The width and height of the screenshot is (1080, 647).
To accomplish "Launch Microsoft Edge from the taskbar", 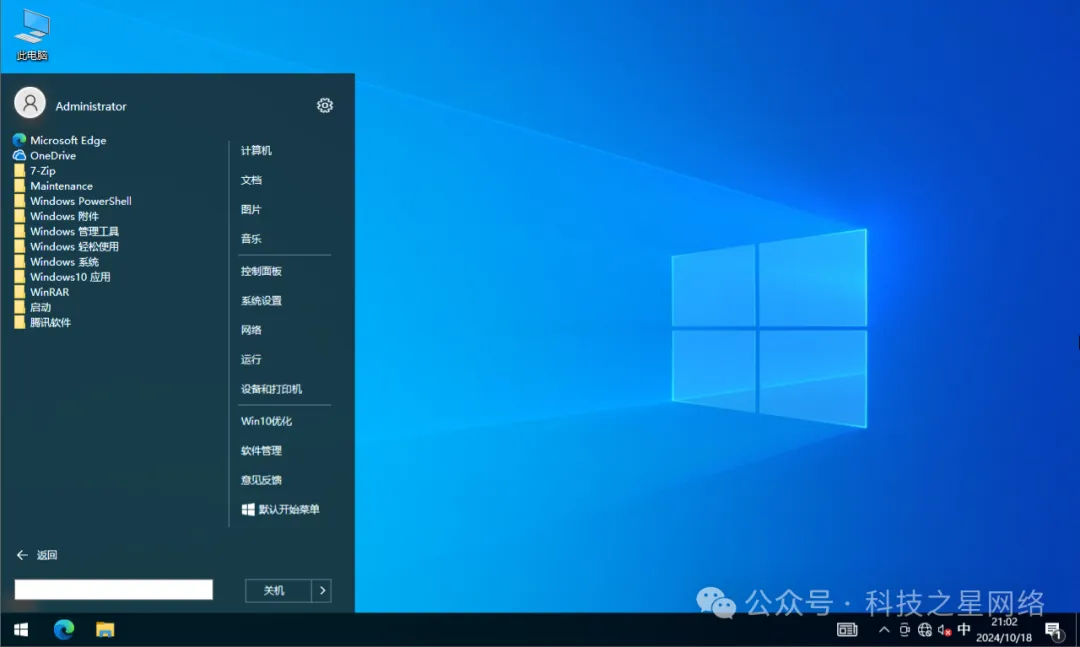I will (63, 630).
